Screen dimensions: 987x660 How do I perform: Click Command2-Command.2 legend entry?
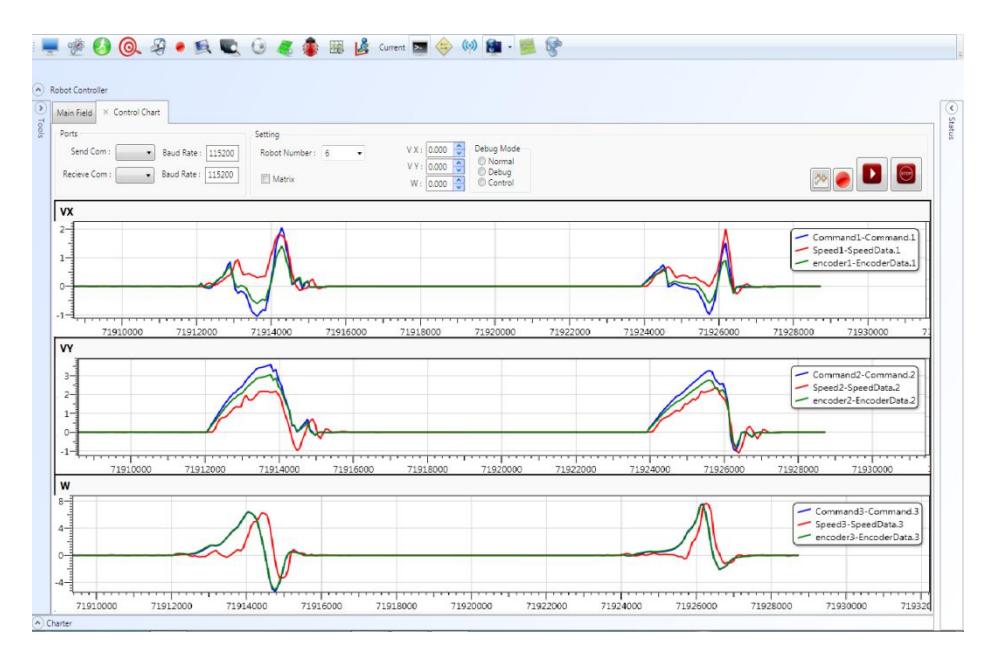click(855, 374)
